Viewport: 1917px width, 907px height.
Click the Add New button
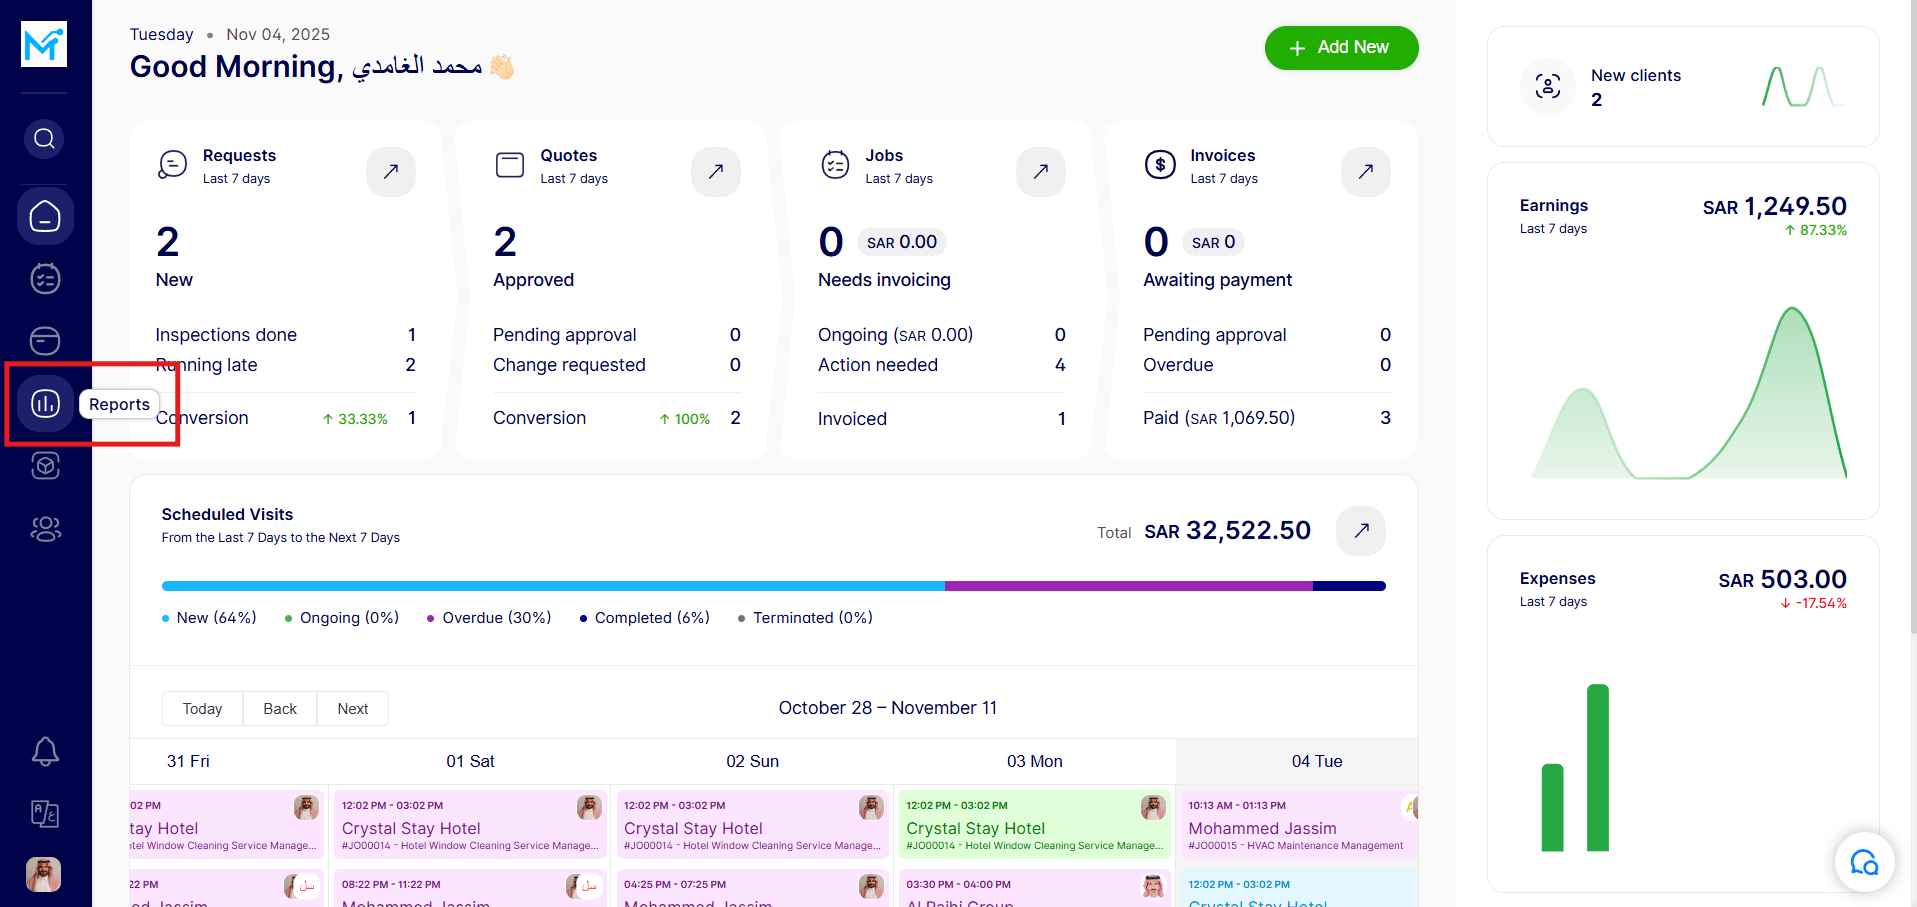coord(1341,48)
